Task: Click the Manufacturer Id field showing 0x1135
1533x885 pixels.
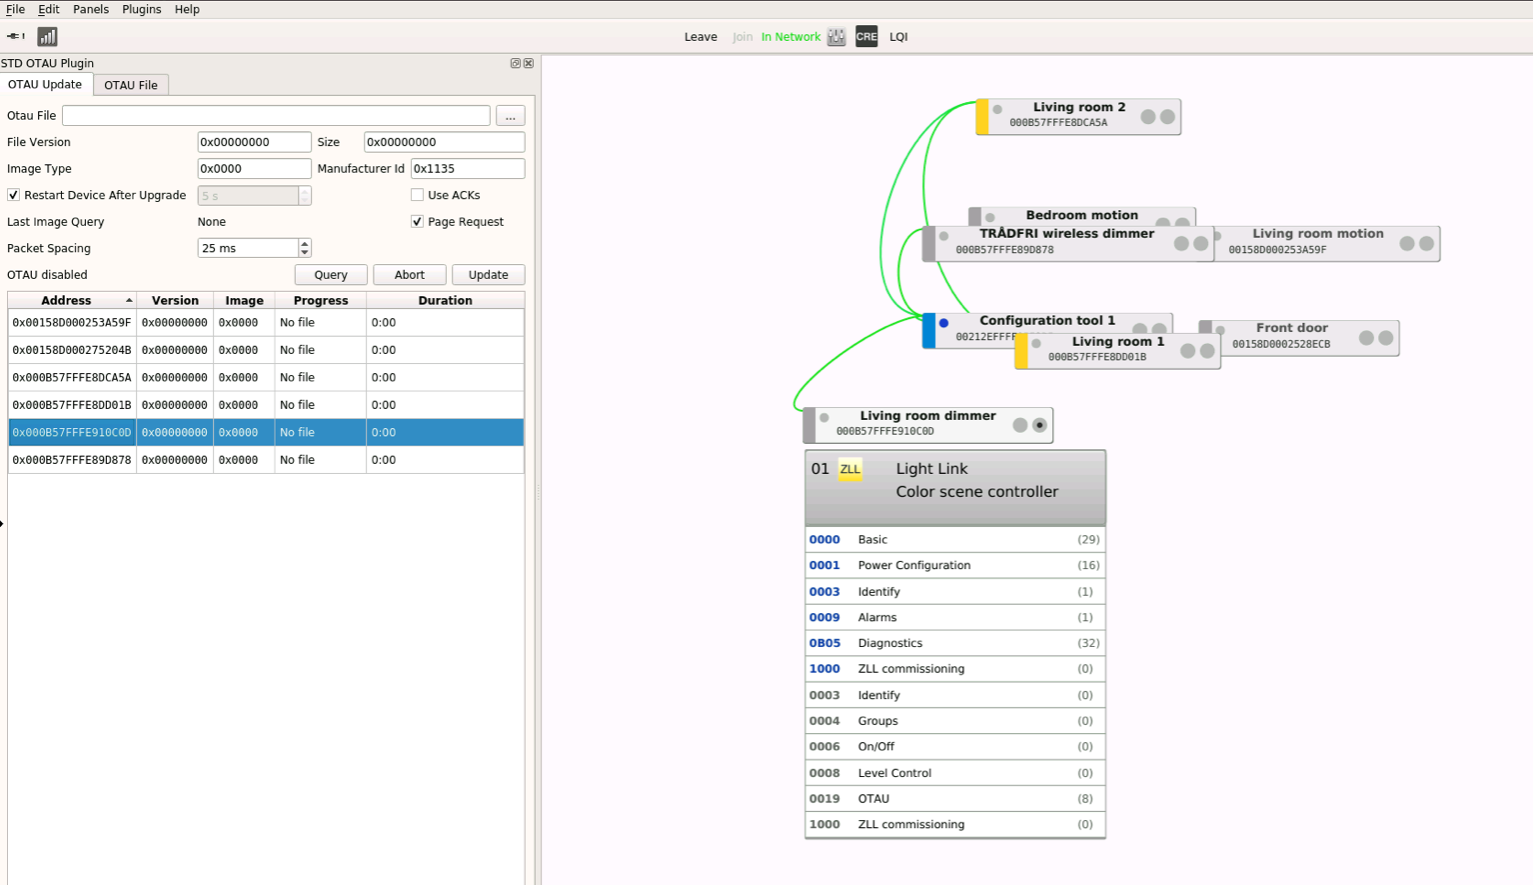Action: coord(467,169)
